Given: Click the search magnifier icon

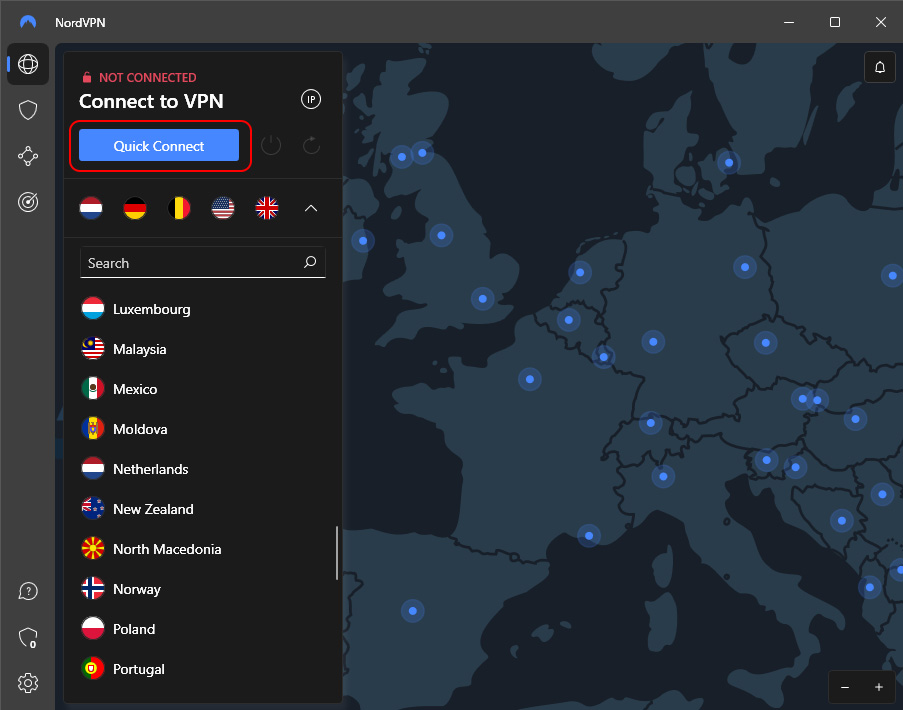Looking at the screenshot, I should [x=310, y=263].
